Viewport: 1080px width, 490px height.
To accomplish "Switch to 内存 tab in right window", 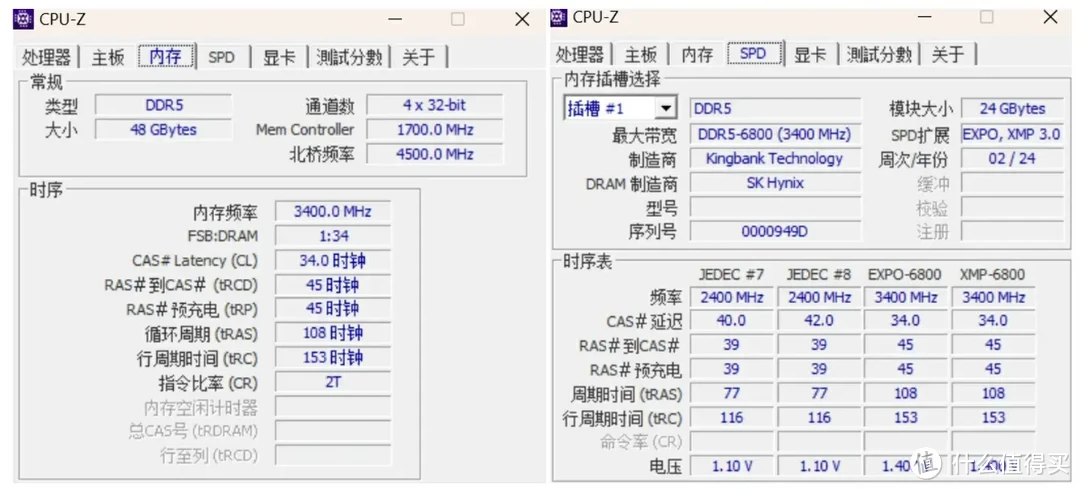I will click(x=696, y=54).
